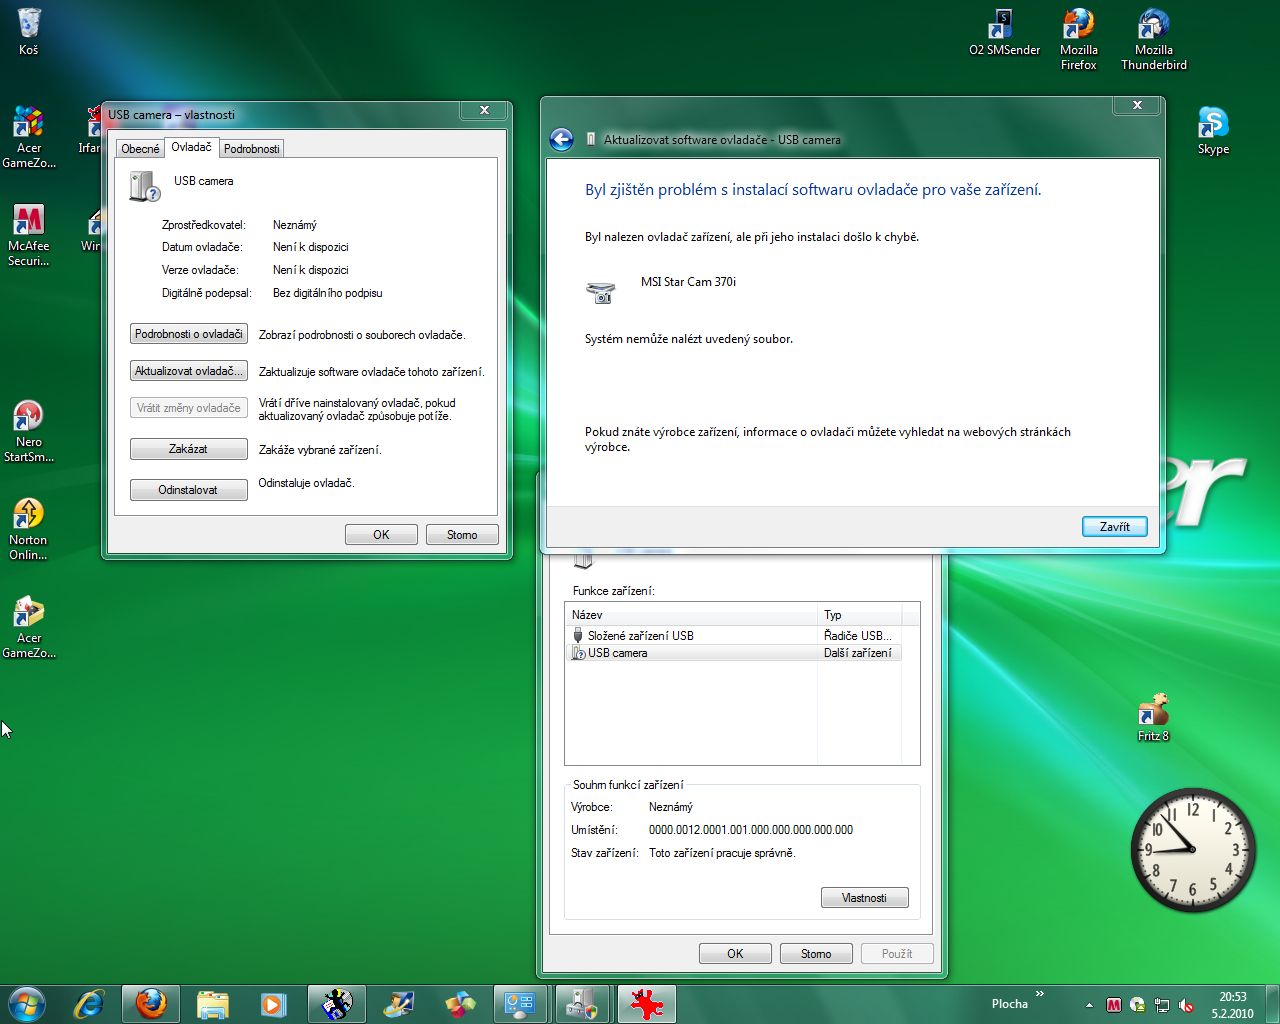Click Aktualizovat ovladač button
The width and height of the screenshot is (1280, 1024).
click(188, 371)
